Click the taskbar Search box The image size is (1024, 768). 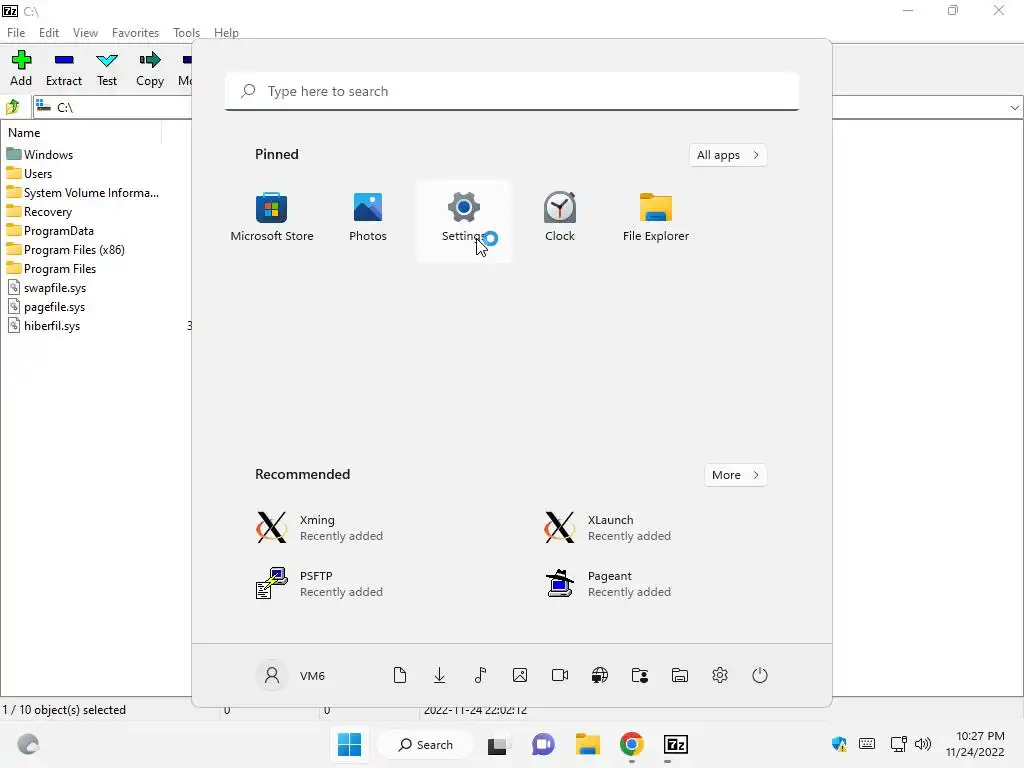[426, 744]
